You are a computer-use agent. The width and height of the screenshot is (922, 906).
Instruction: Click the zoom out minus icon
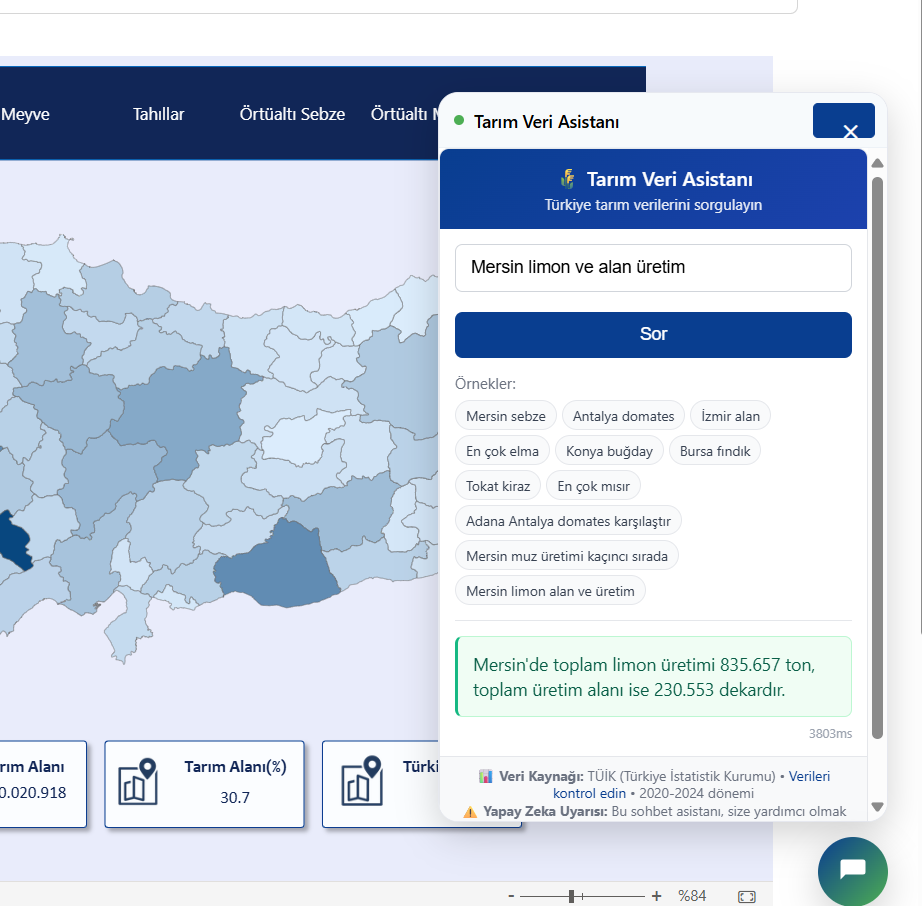click(511, 896)
